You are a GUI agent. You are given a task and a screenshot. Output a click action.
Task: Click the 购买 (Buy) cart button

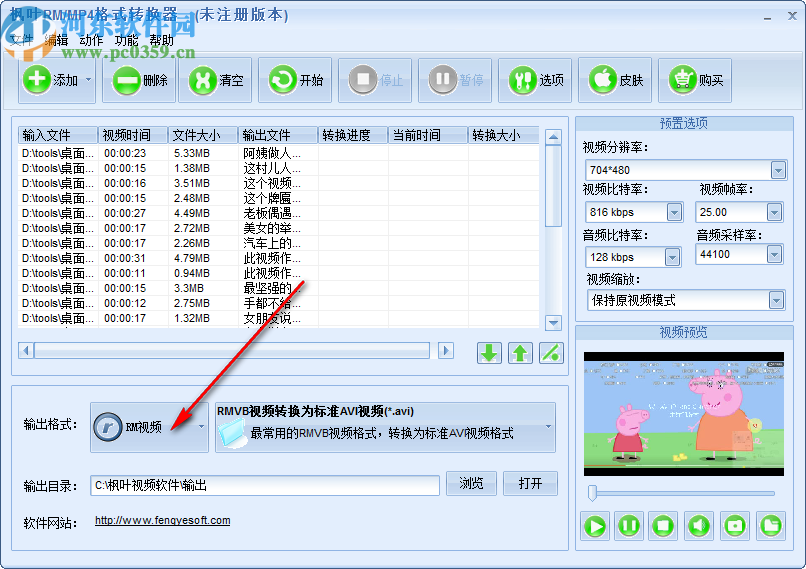(695, 80)
